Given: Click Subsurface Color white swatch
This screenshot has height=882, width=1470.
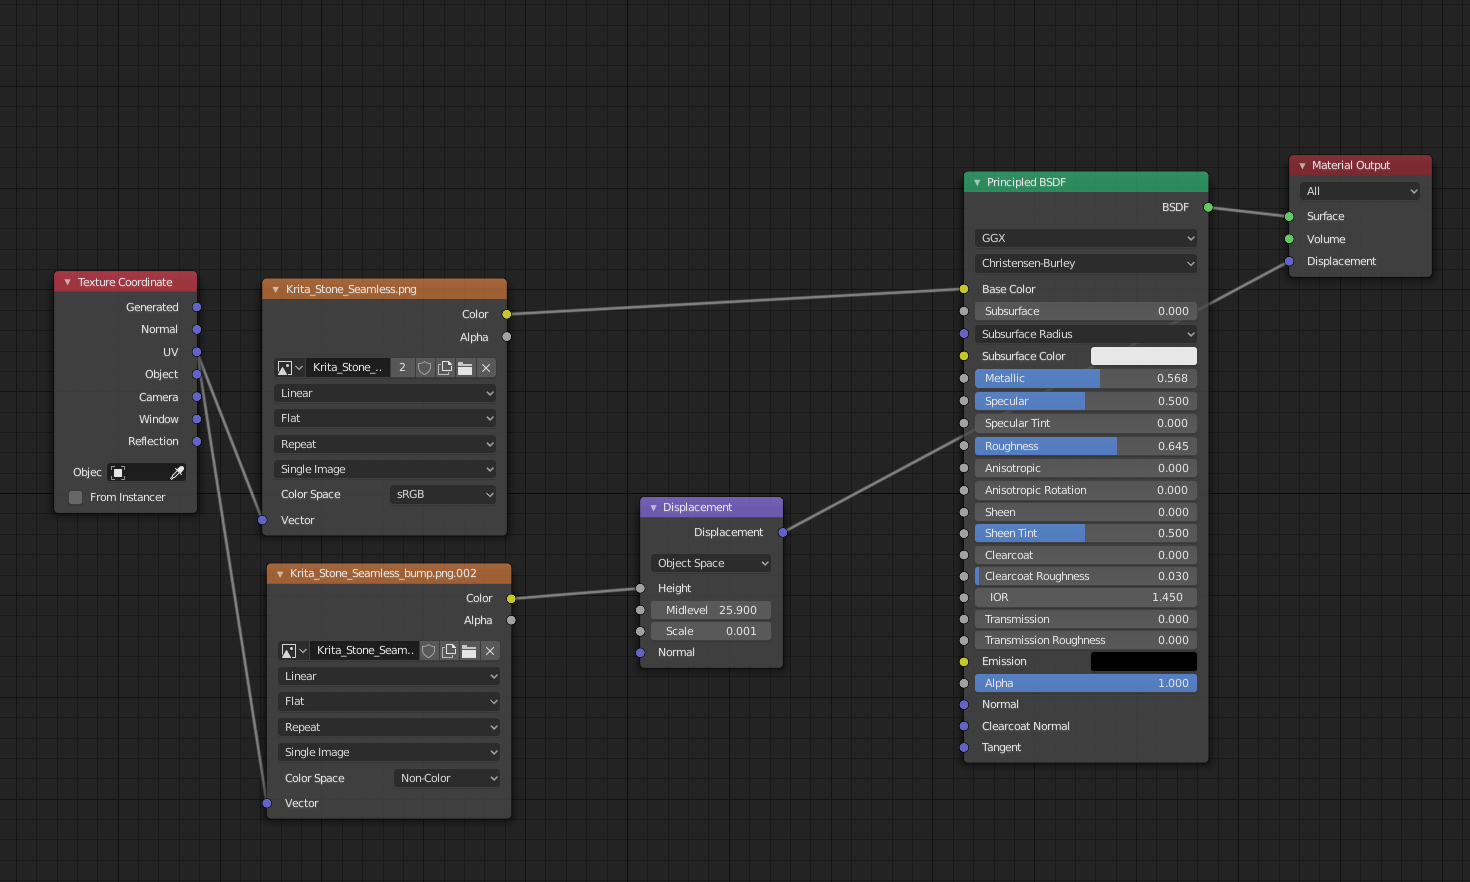Looking at the screenshot, I should pos(1144,356).
